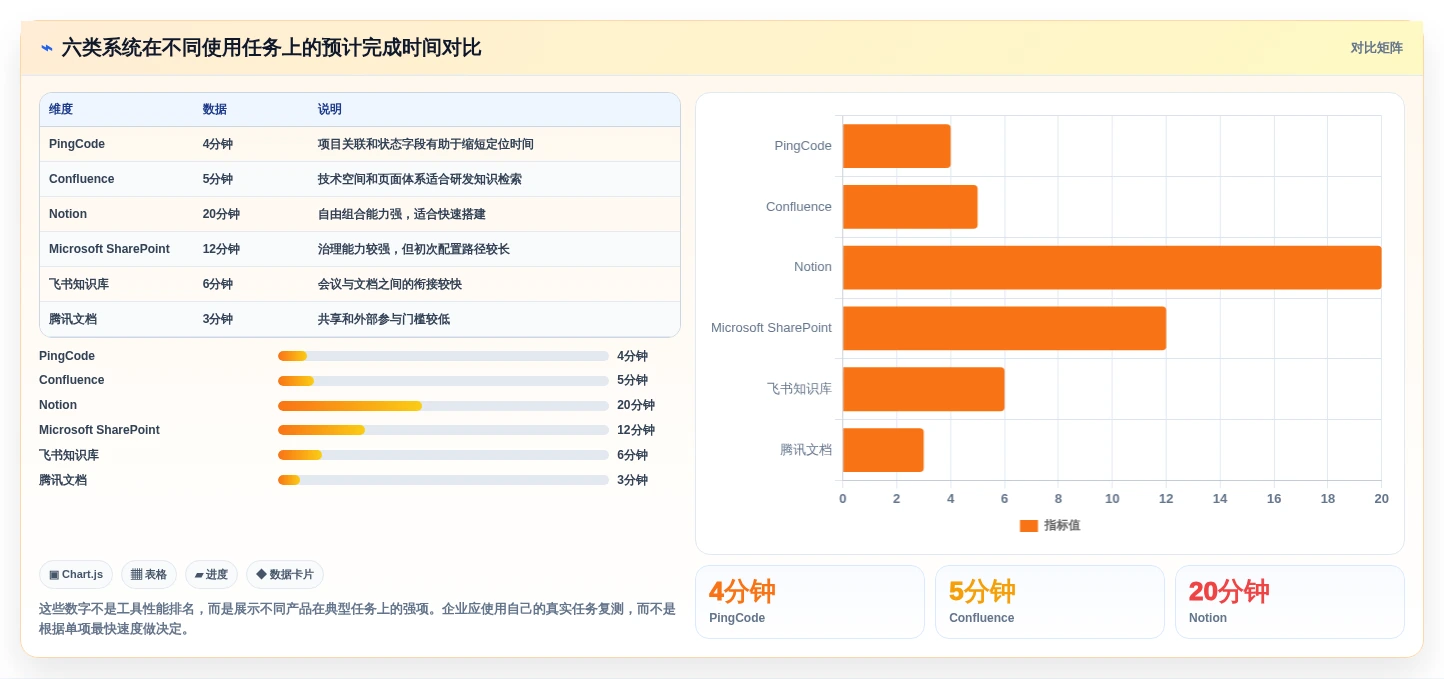Click description 自由组合能力强，适合快速搭建
This screenshot has width=1444, height=679.
[402, 214]
